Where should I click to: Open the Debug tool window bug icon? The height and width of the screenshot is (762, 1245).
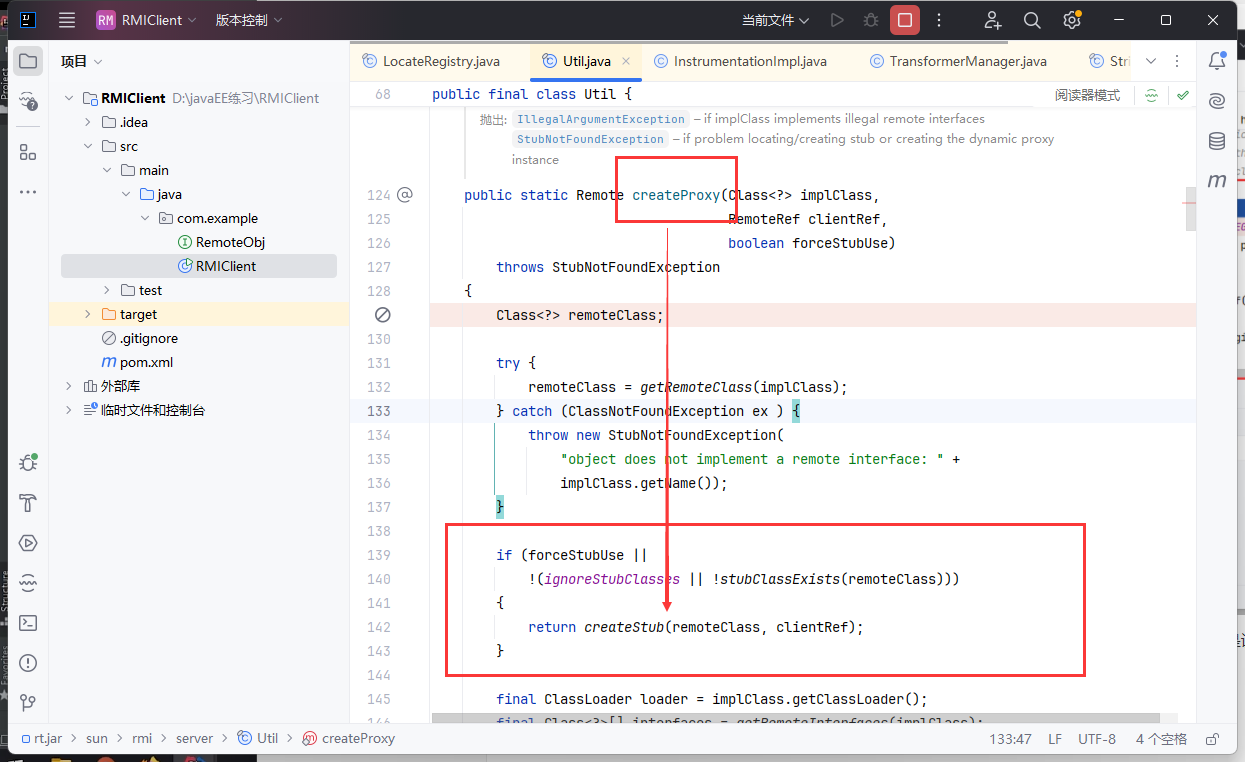(x=28, y=463)
